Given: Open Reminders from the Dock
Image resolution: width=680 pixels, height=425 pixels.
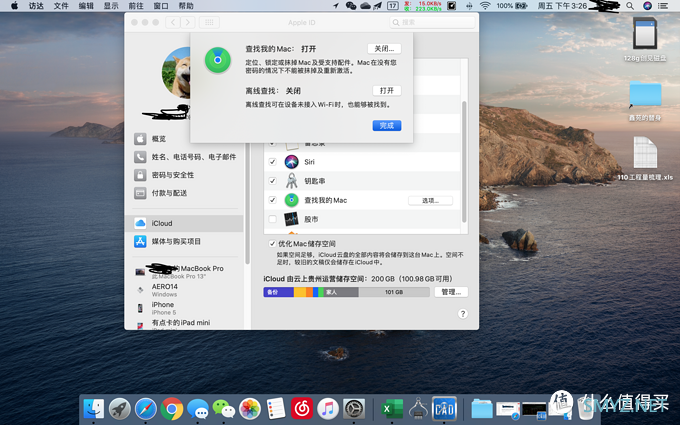Looking at the screenshot, I should point(276,409).
